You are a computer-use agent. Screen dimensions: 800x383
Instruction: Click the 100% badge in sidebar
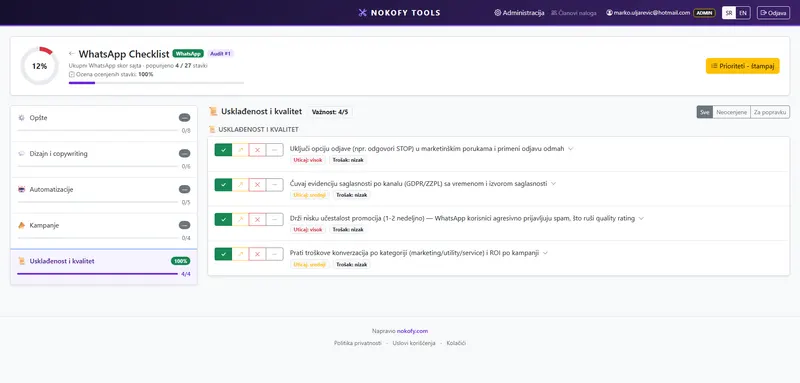point(181,261)
